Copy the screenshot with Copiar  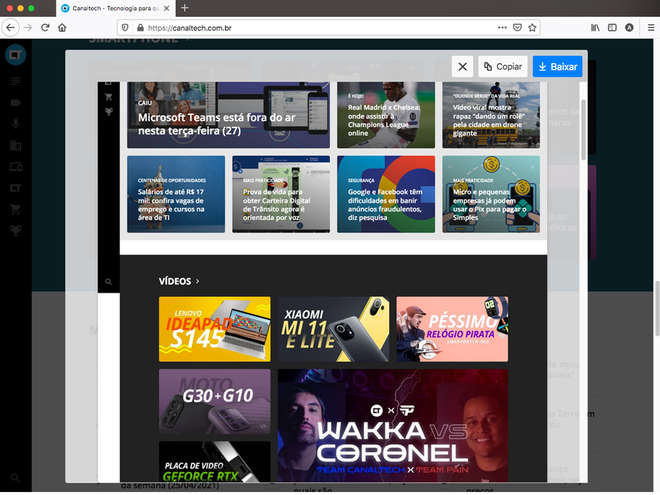(x=503, y=67)
